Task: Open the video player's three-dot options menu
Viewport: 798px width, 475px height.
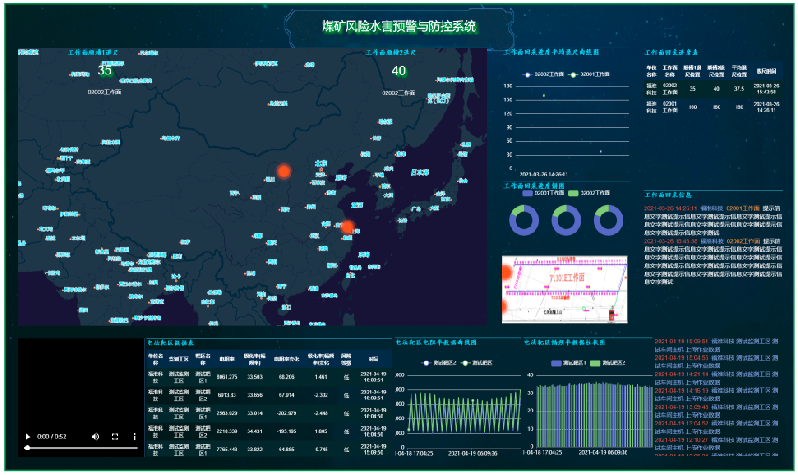Action: (133, 436)
